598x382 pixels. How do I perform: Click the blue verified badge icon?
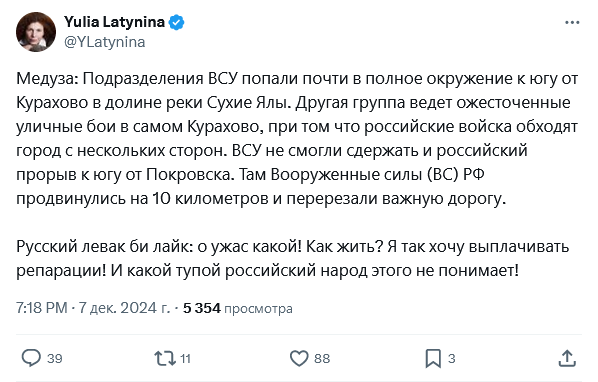[x=177, y=22]
